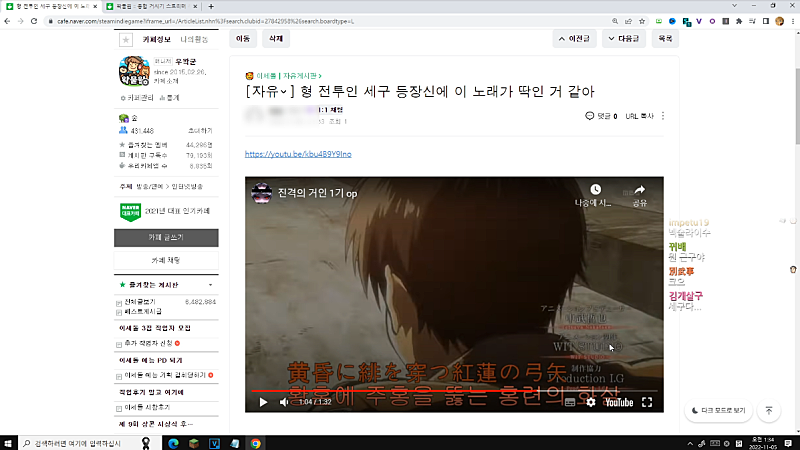Click the 삭제 delete button
The width and height of the screenshot is (800, 450).
coord(276,38)
